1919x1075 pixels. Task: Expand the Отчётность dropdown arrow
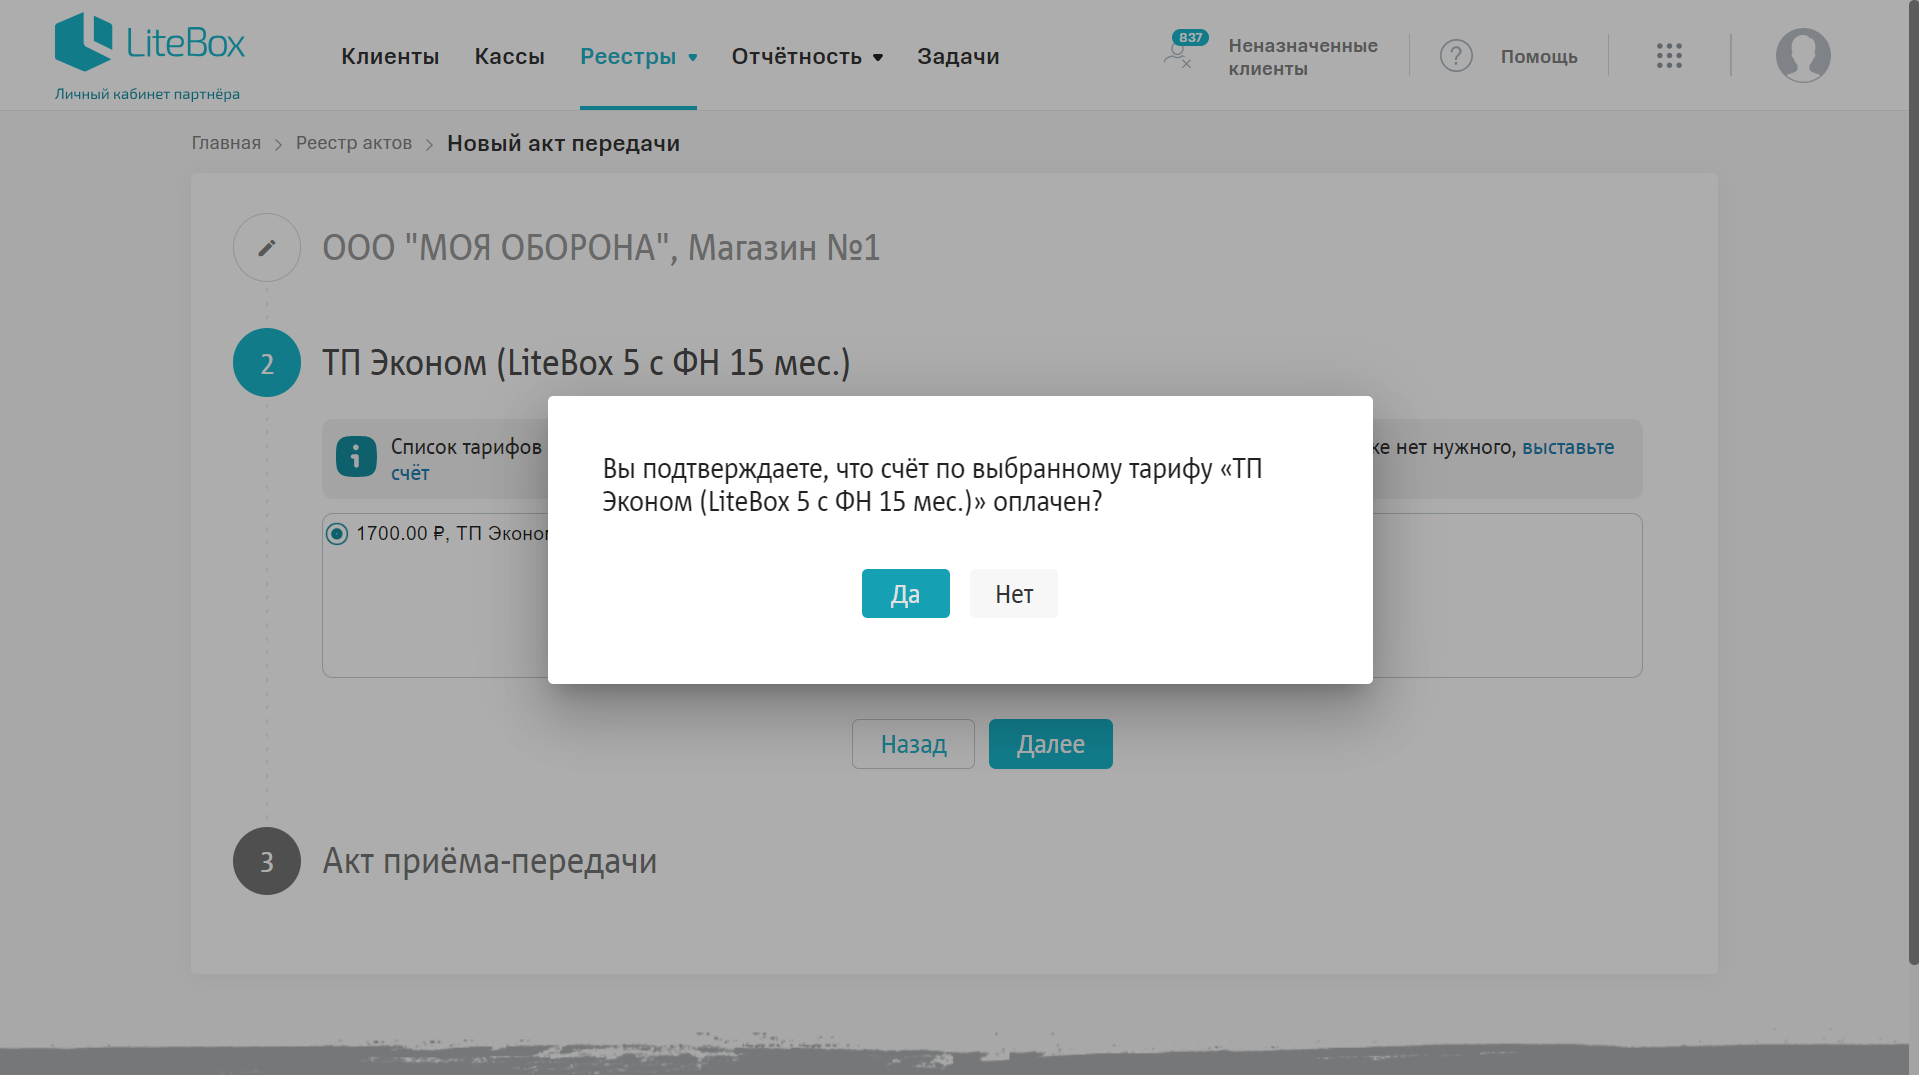click(878, 58)
